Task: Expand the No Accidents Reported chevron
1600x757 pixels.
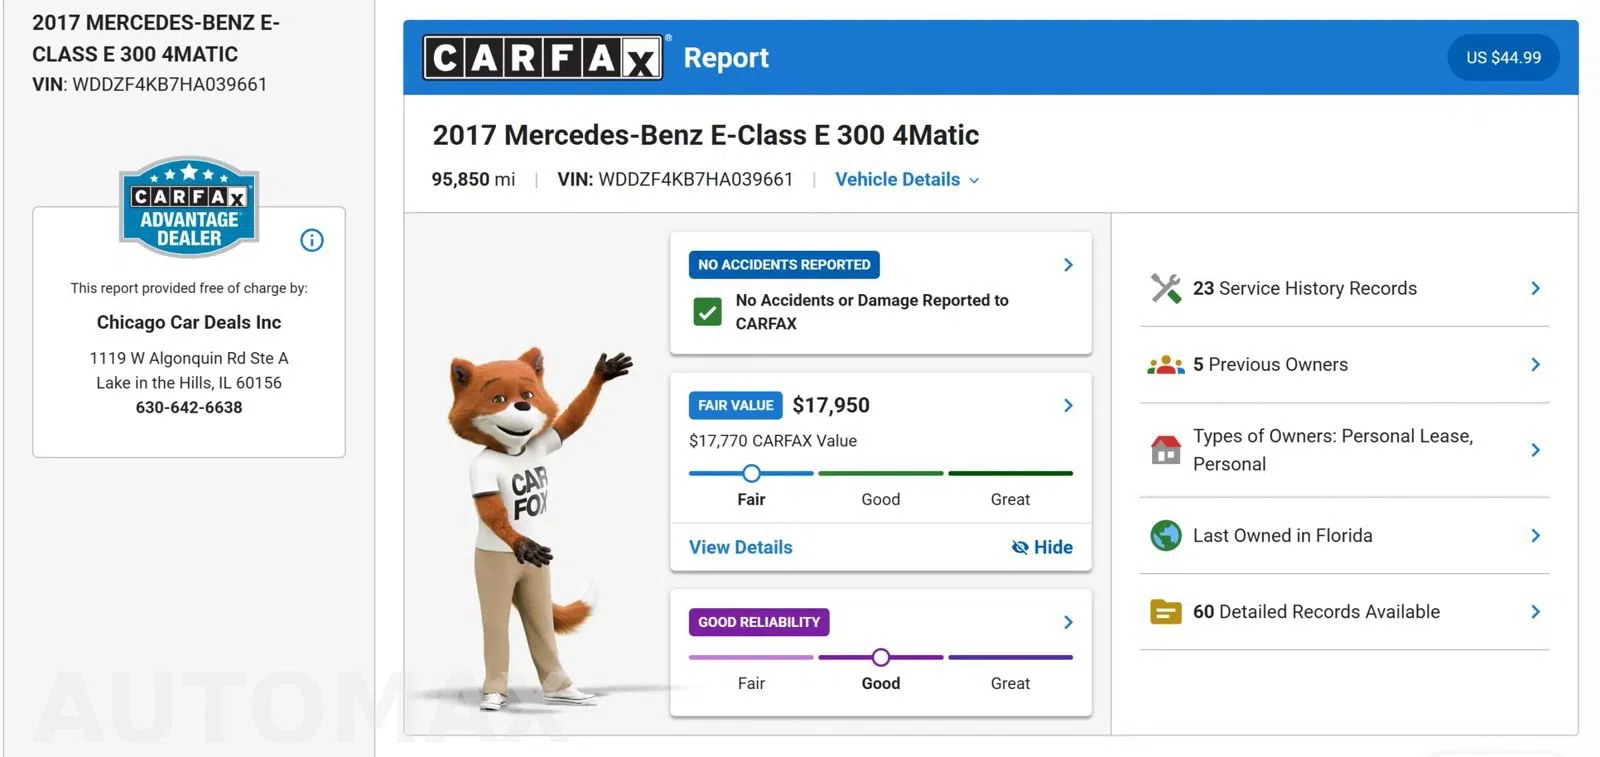Action: pos(1068,265)
